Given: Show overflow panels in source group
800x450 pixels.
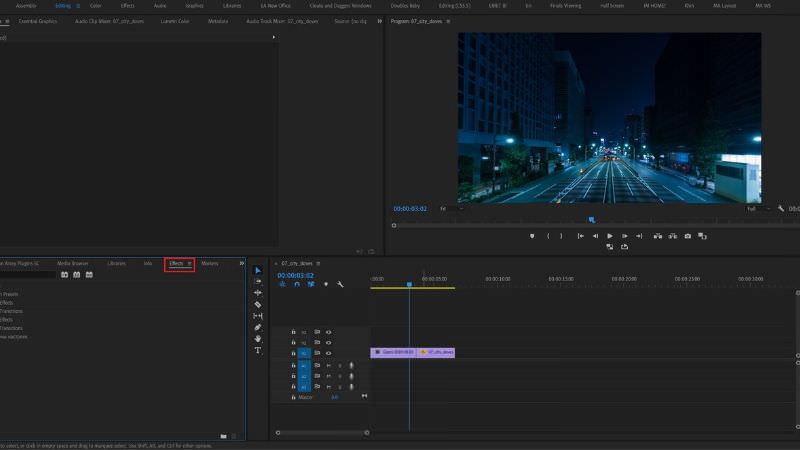Looking at the screenshot, I should click(380, 21).
